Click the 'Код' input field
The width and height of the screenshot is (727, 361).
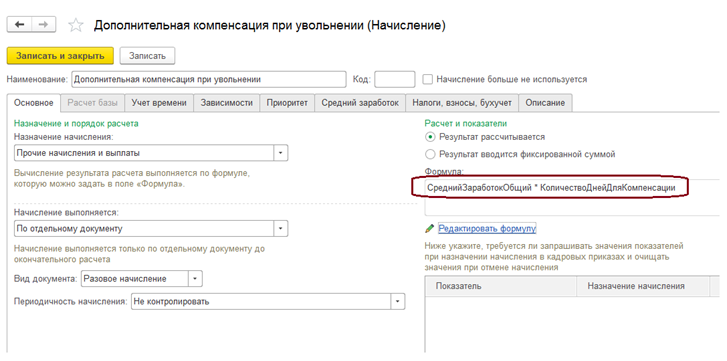(395, 79)
